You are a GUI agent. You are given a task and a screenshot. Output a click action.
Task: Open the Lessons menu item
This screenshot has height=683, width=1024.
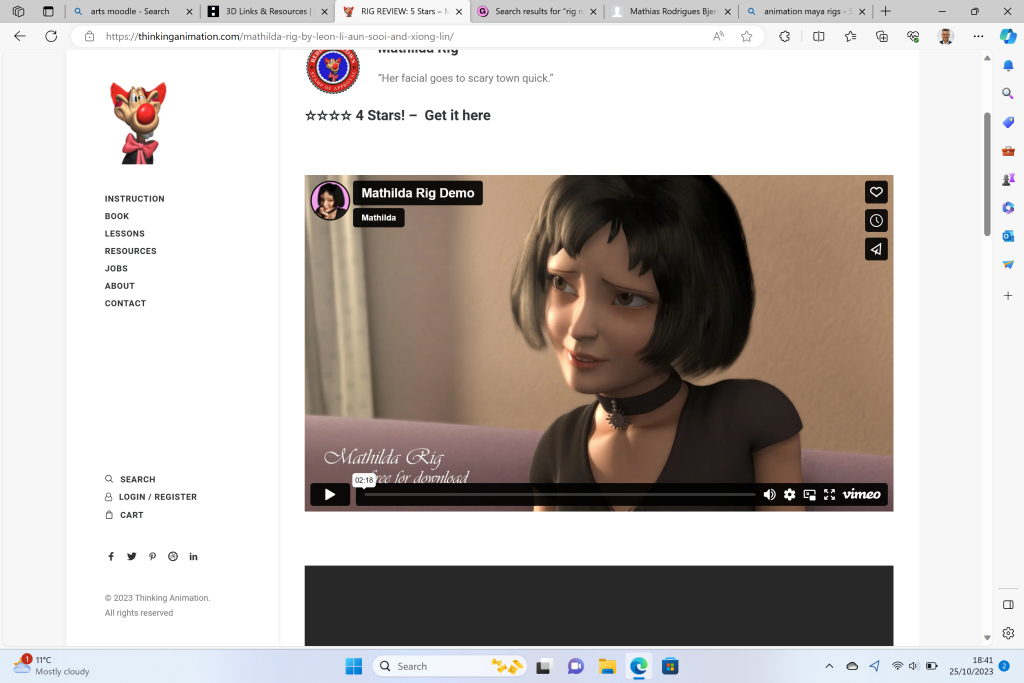tap(125, 234)
